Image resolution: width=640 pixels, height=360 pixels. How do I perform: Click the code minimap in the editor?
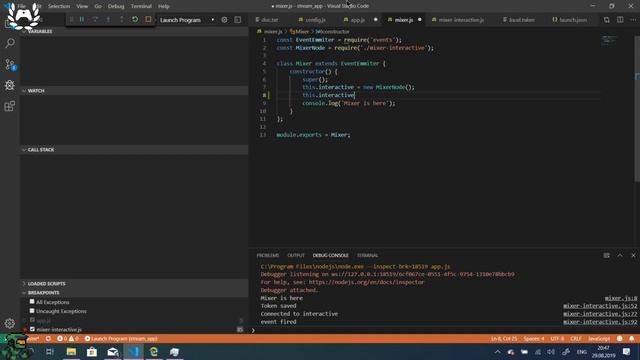point(609,40)
